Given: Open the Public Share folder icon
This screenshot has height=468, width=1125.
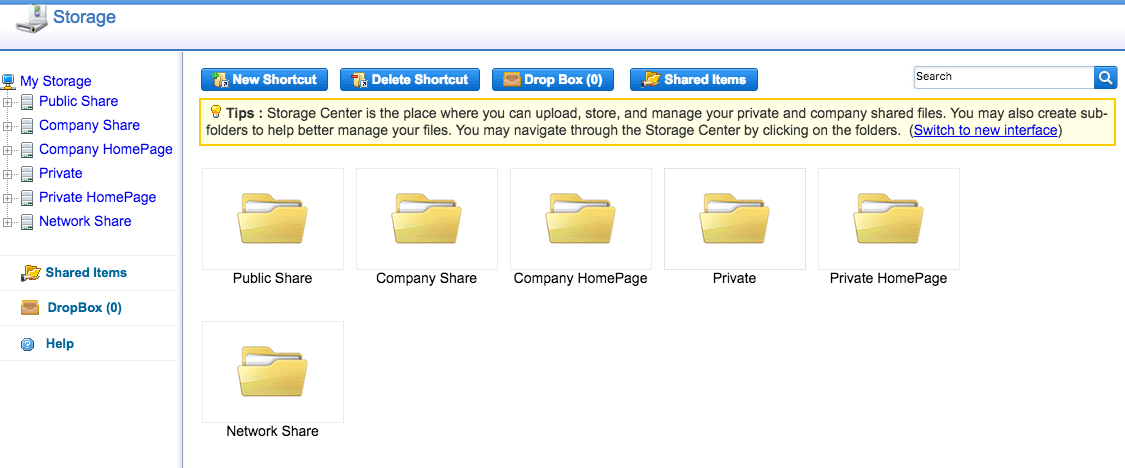Looking at the screenshot, I should click(272, 219).
